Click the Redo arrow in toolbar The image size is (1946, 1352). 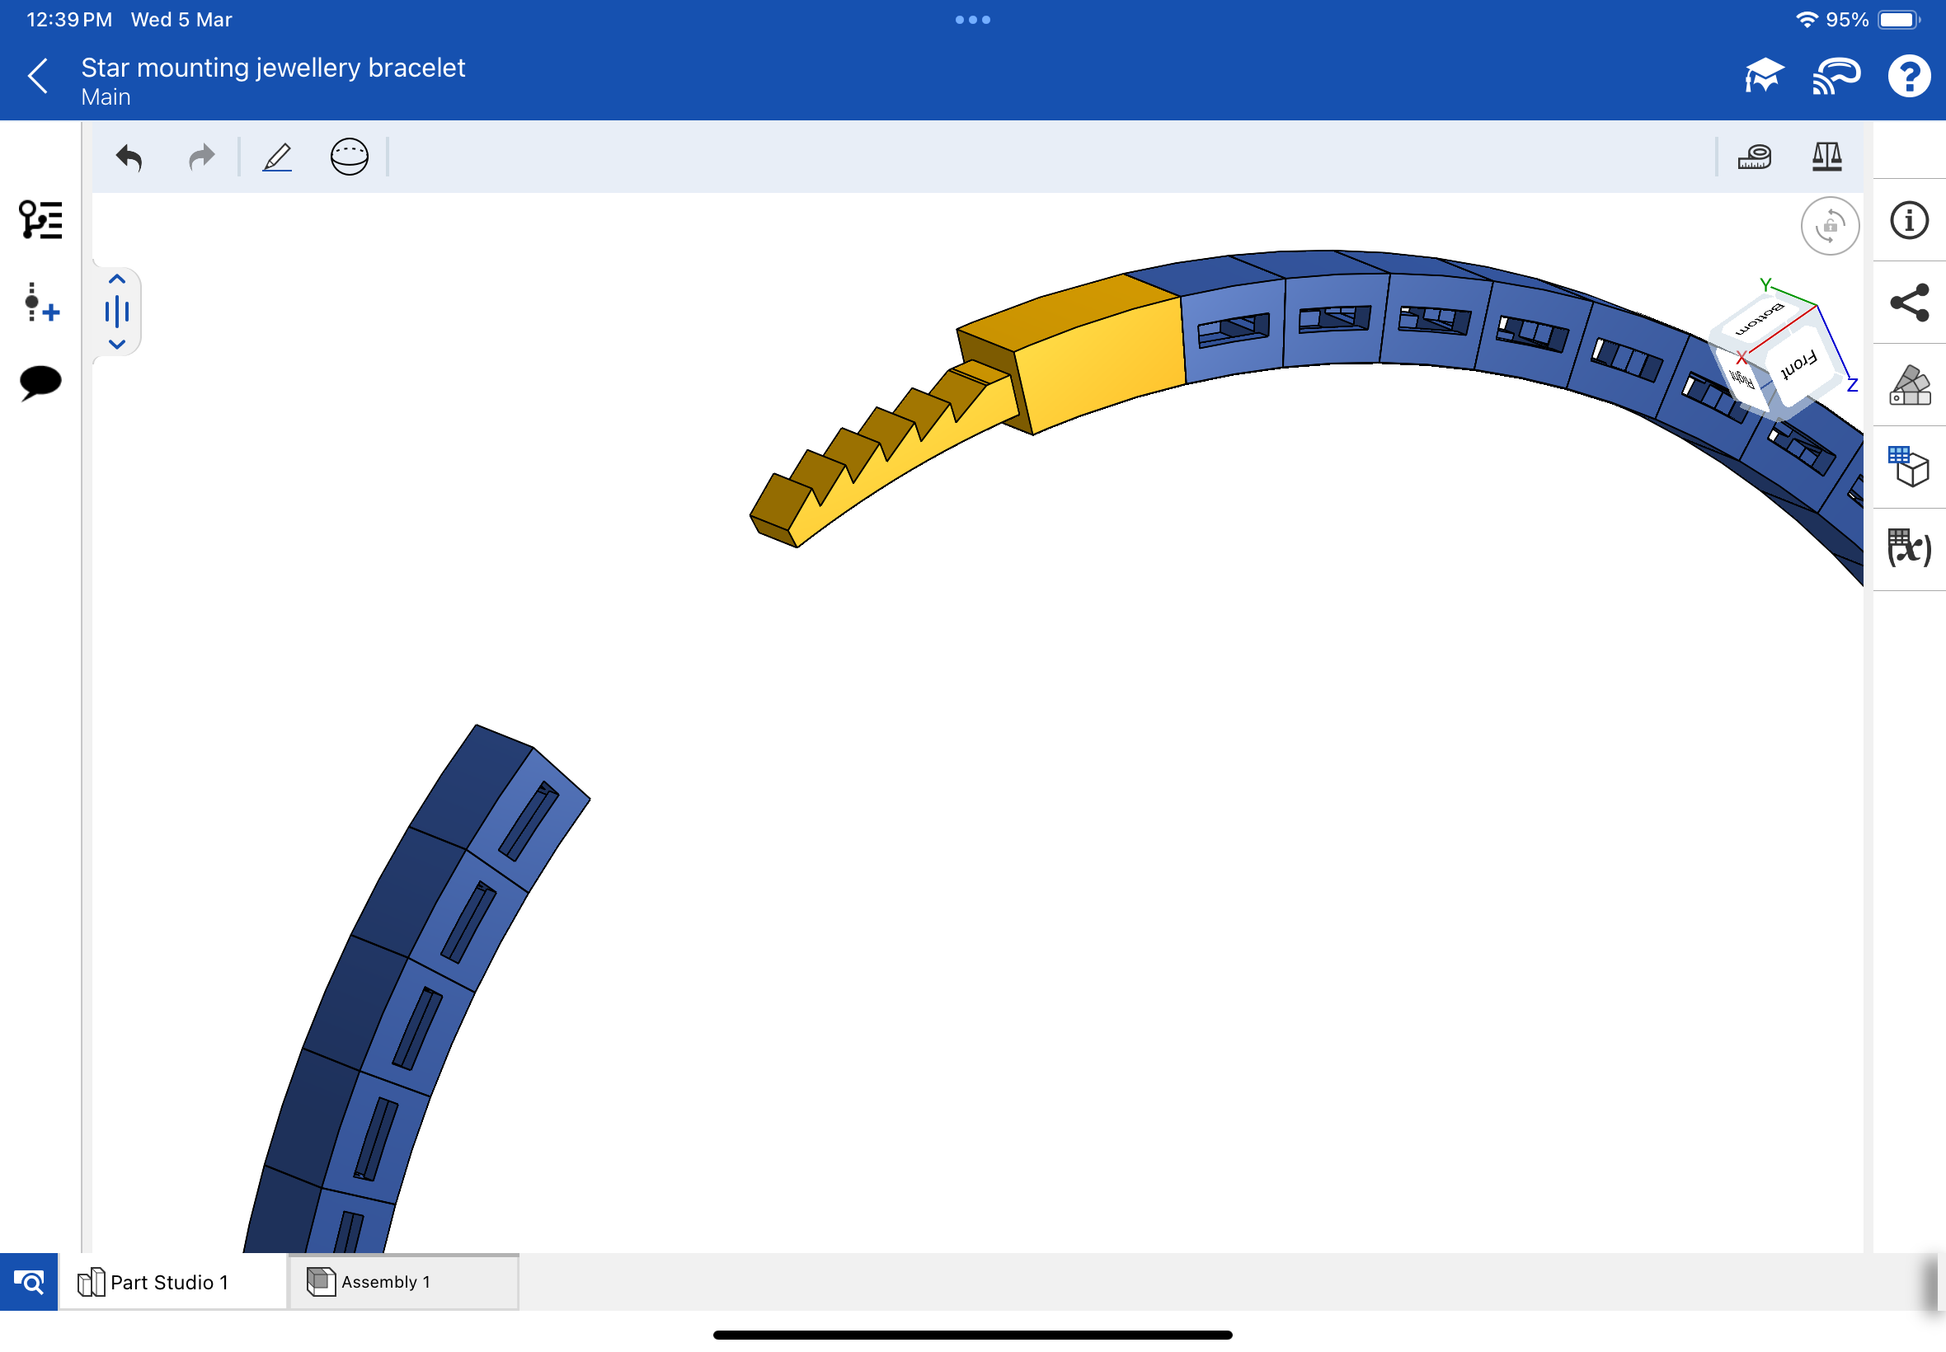201,157
